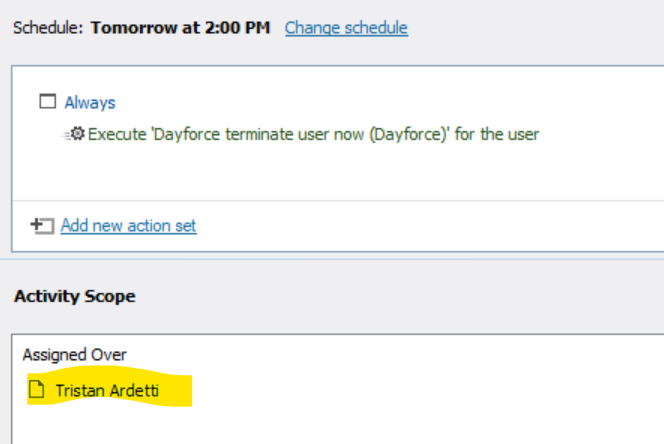The height and width of the screenshot is (444, 664).
Task: Click the document icon beside Tristan Ardetti
Action: (x=37, y=389)
